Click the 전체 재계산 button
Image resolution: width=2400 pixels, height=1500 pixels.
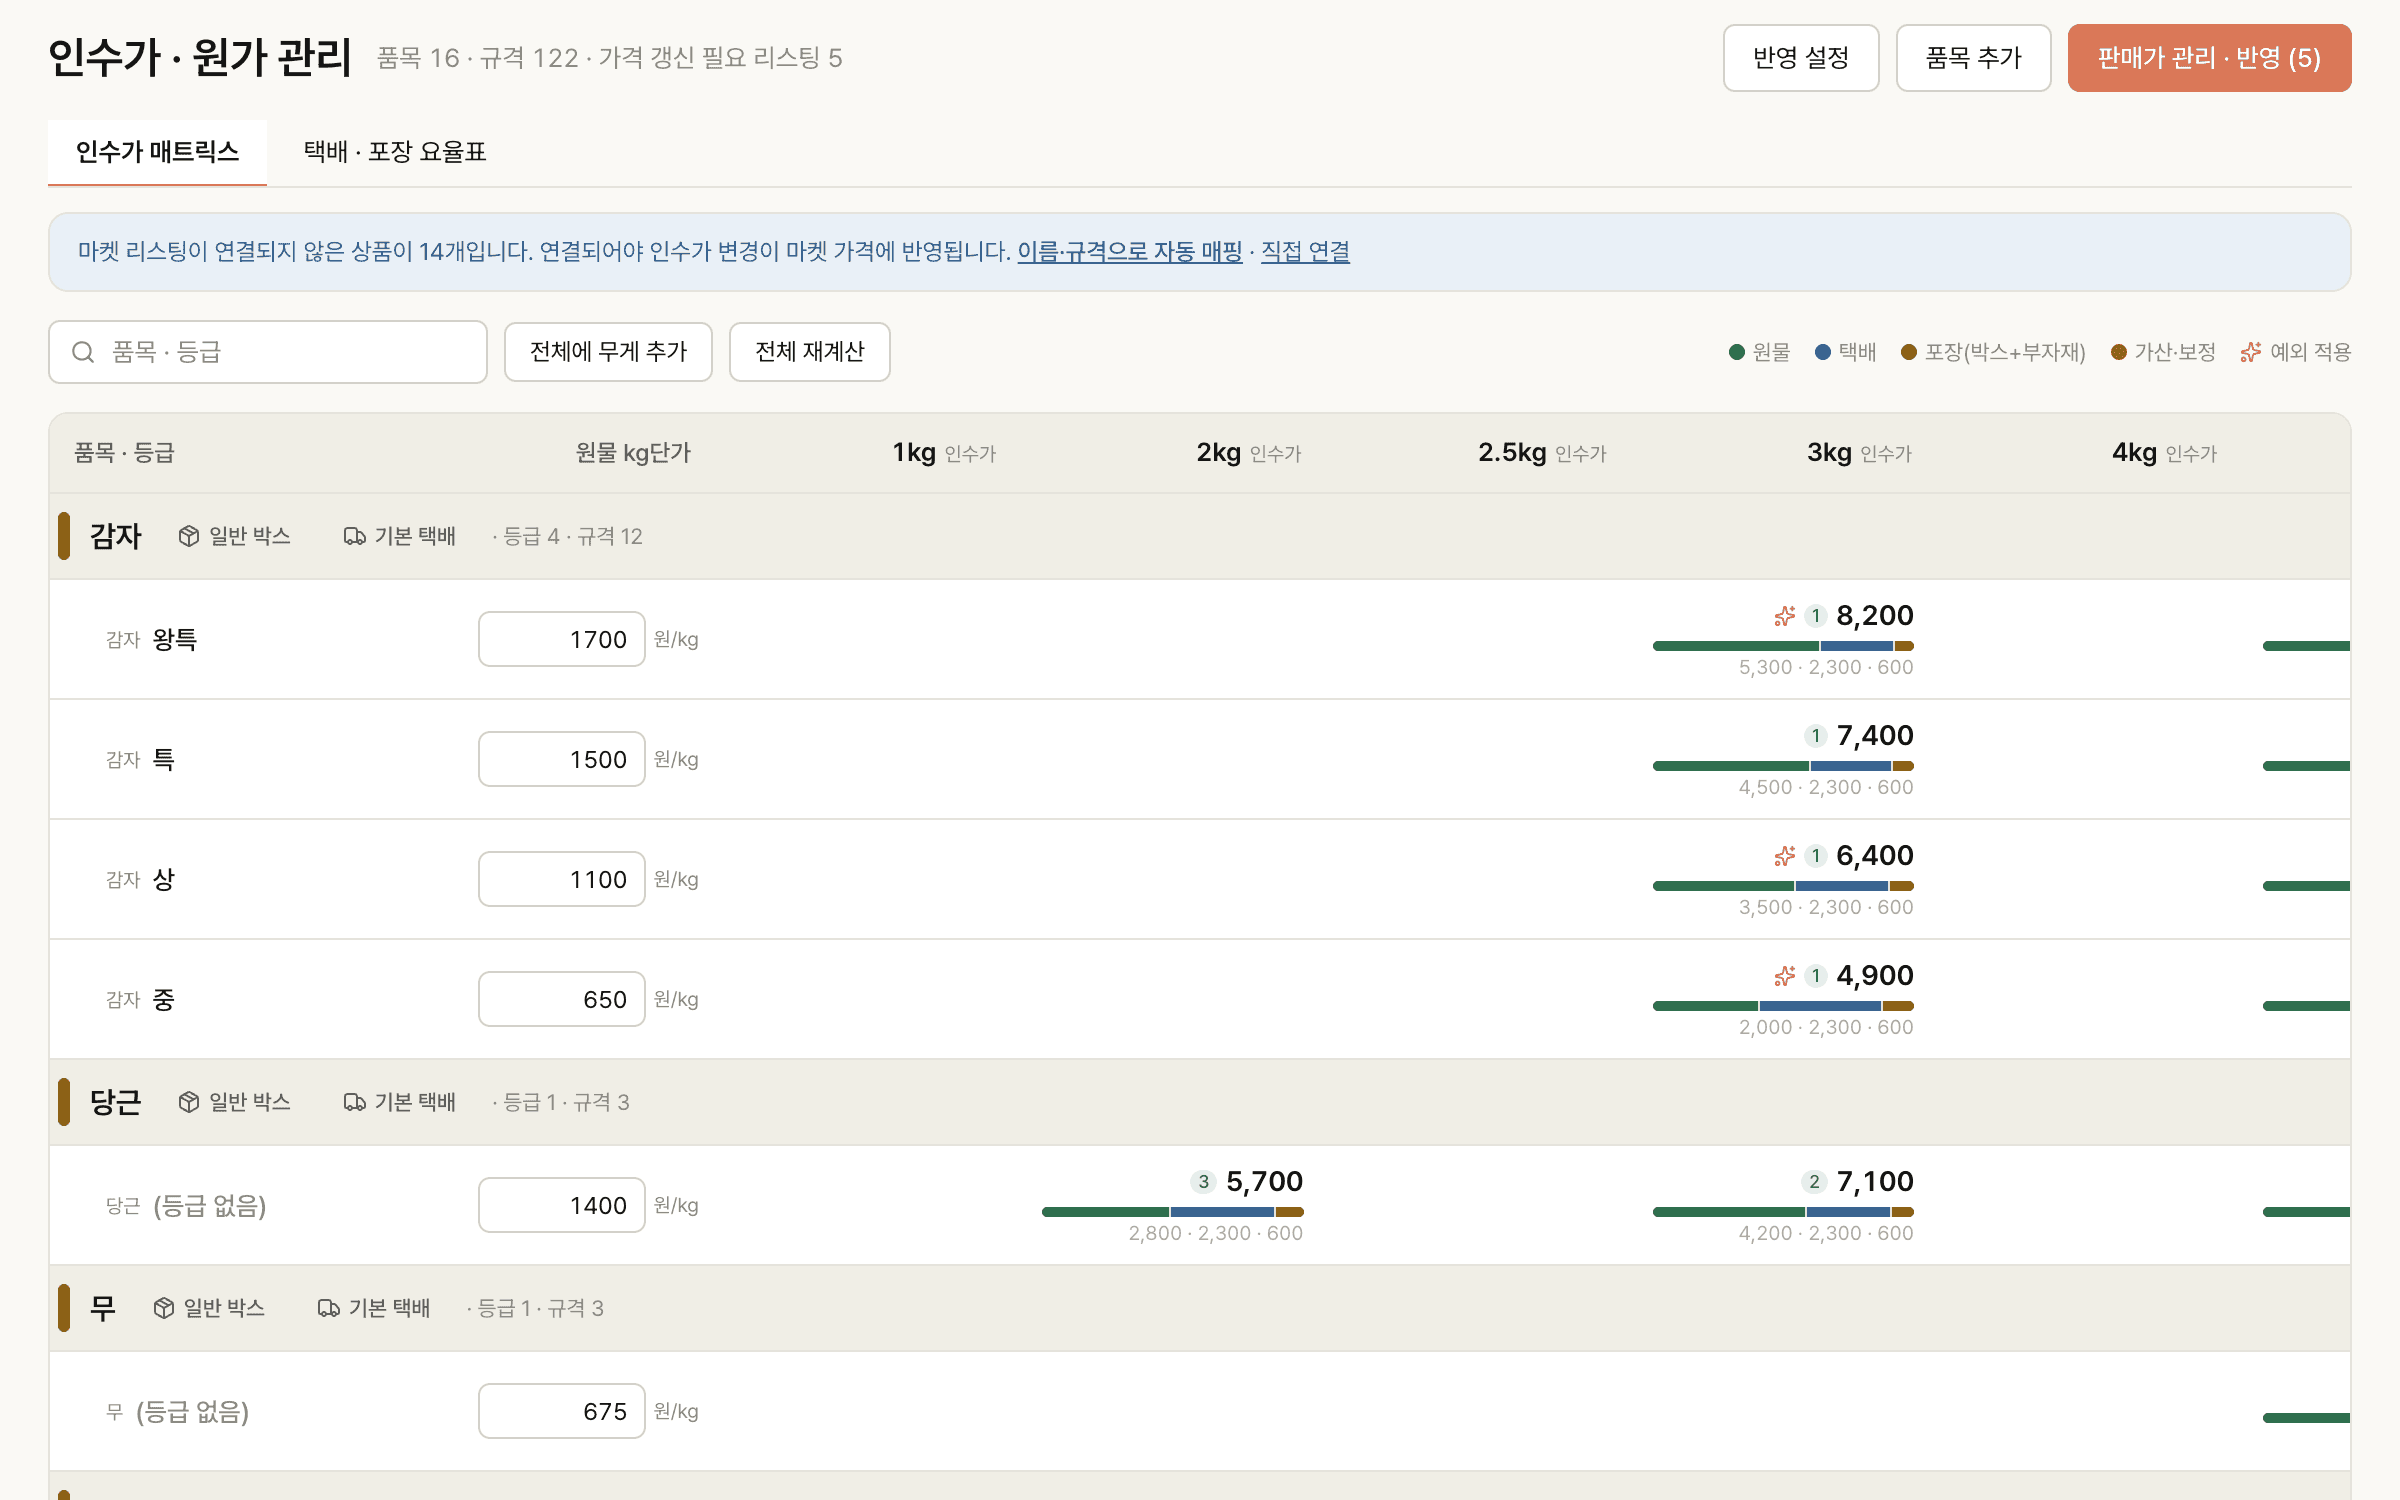(810, 352)
